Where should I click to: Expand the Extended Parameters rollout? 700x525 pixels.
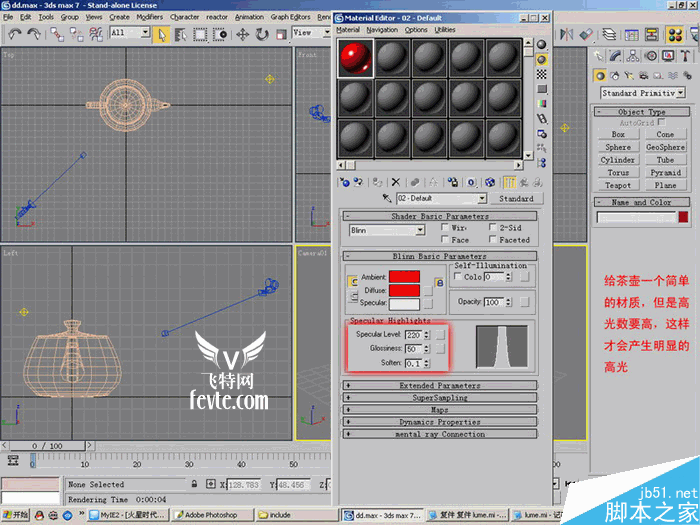click(x=440, y=385)
